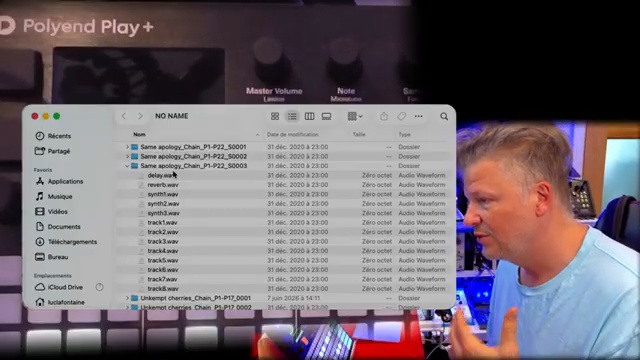Open Vidéos in the sidebar
The width and height of the screenshot is (640, 360).
(x=51, y=211)
